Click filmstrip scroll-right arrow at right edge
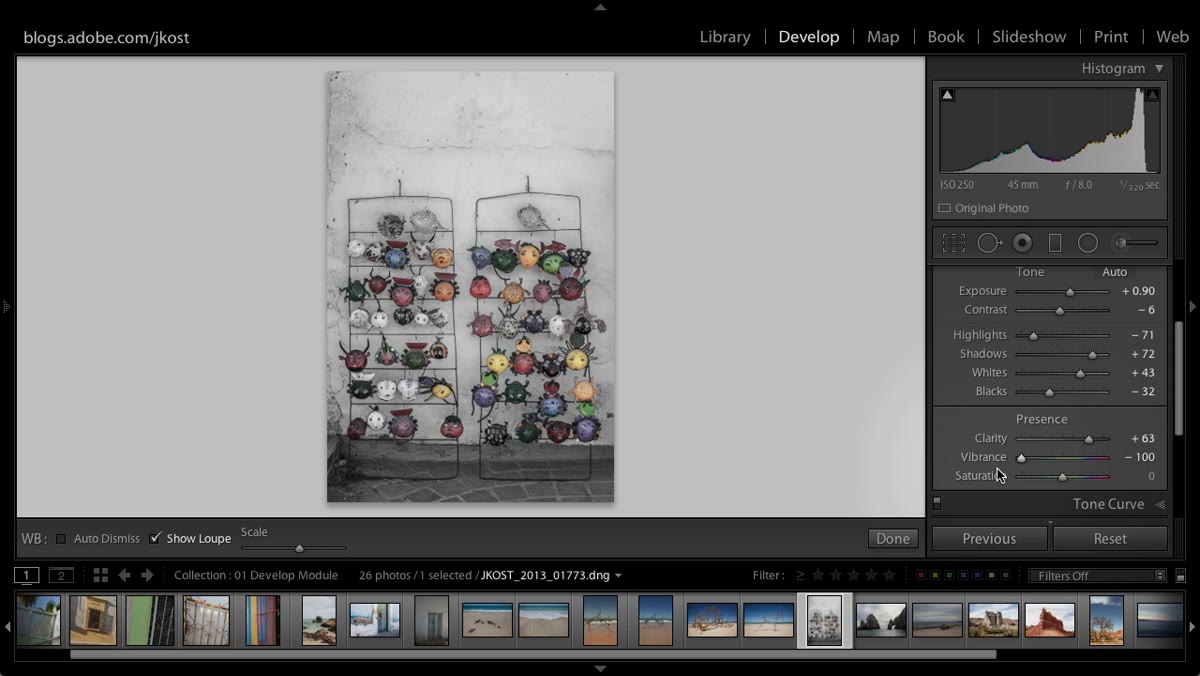Screen dimensions: 1200x676 [x=1193, y=627]
